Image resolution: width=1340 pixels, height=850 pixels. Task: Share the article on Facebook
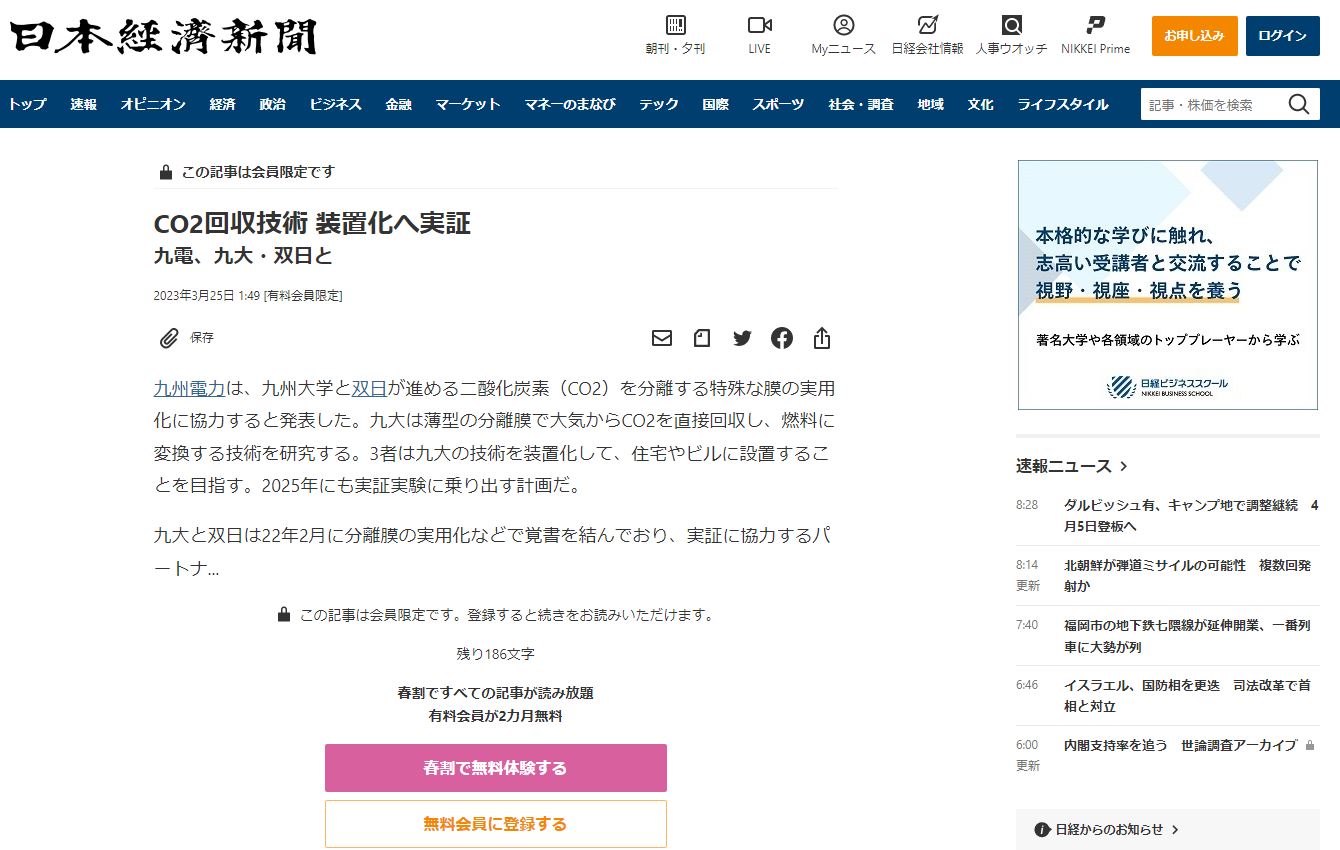click(x=782, y=338)
